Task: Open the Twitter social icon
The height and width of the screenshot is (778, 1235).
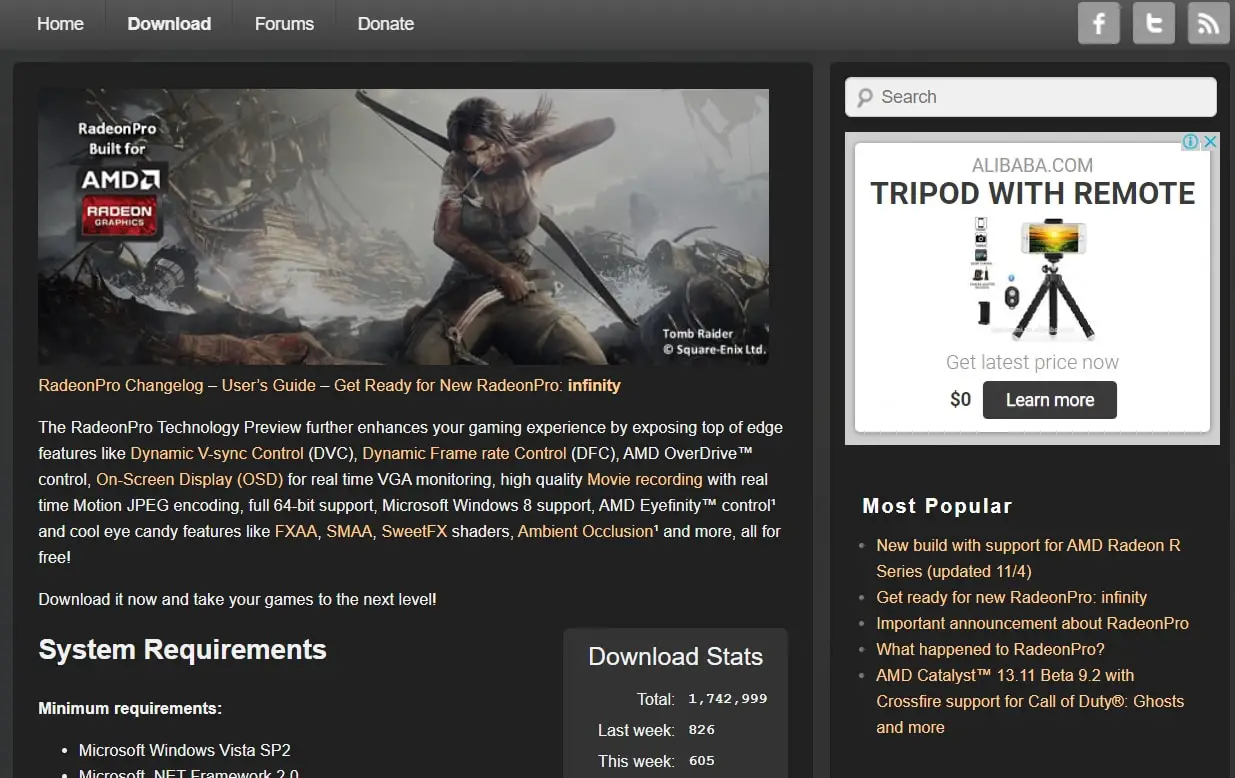Action: pos(1153,23)
